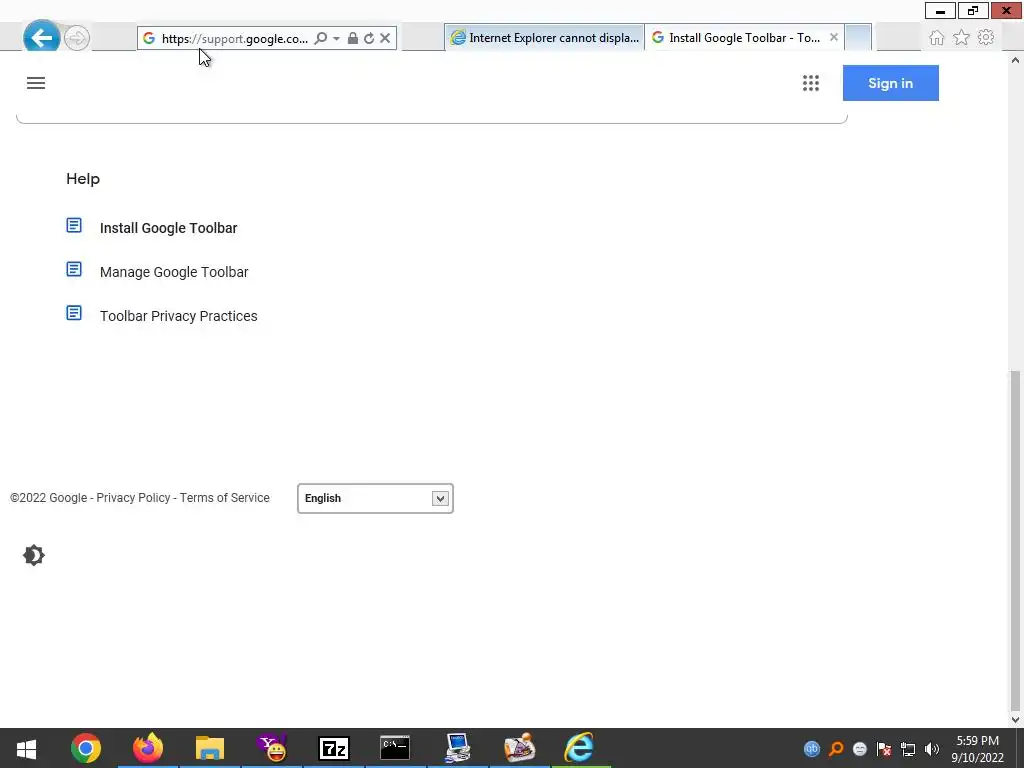Screen dimensions: 1024x768
Task: Click the security lock icon in address bar
Action: coord(353,39)
